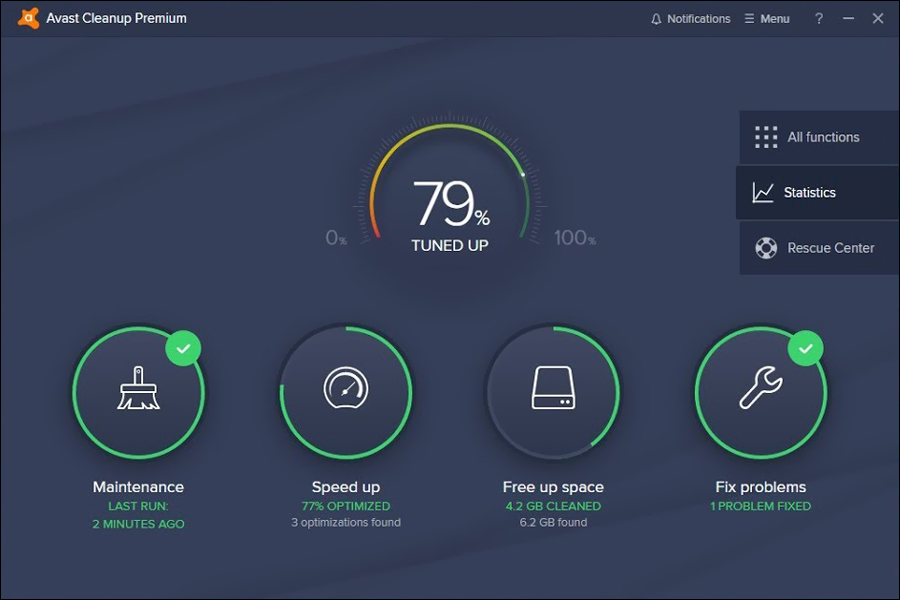Viewport: 900px width, 600px height.
Task: Click the Avast Cleanup Premium title
Action: (x=117, y=18)
